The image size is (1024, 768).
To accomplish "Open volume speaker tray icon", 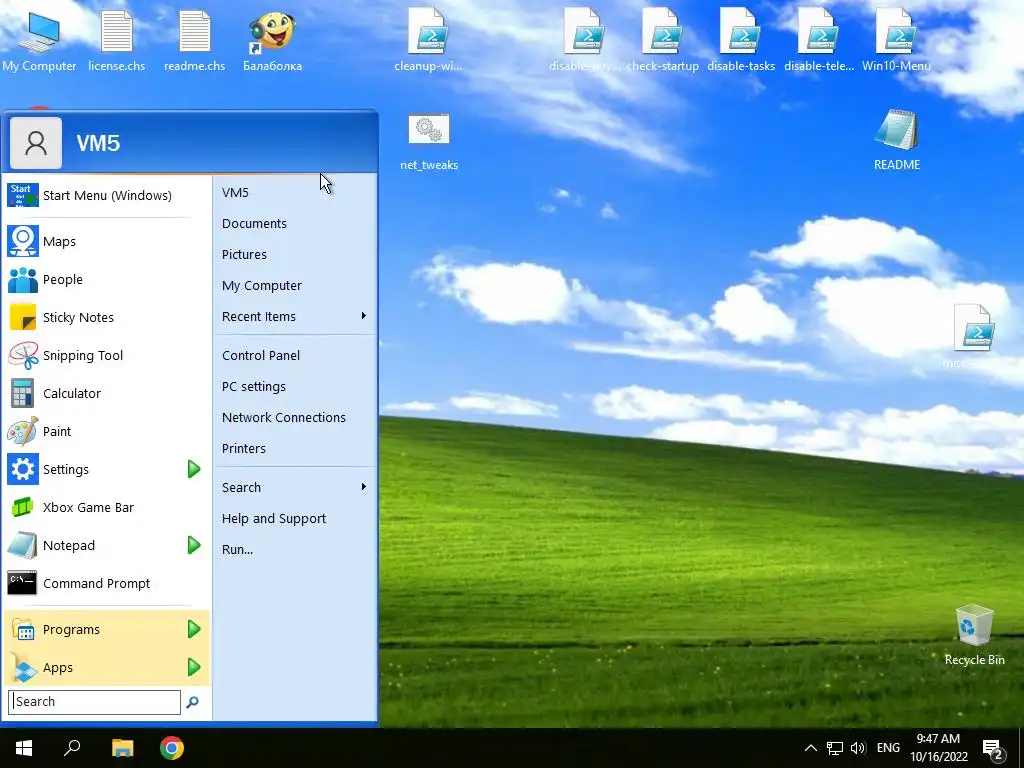I will (x=858, y=748).
